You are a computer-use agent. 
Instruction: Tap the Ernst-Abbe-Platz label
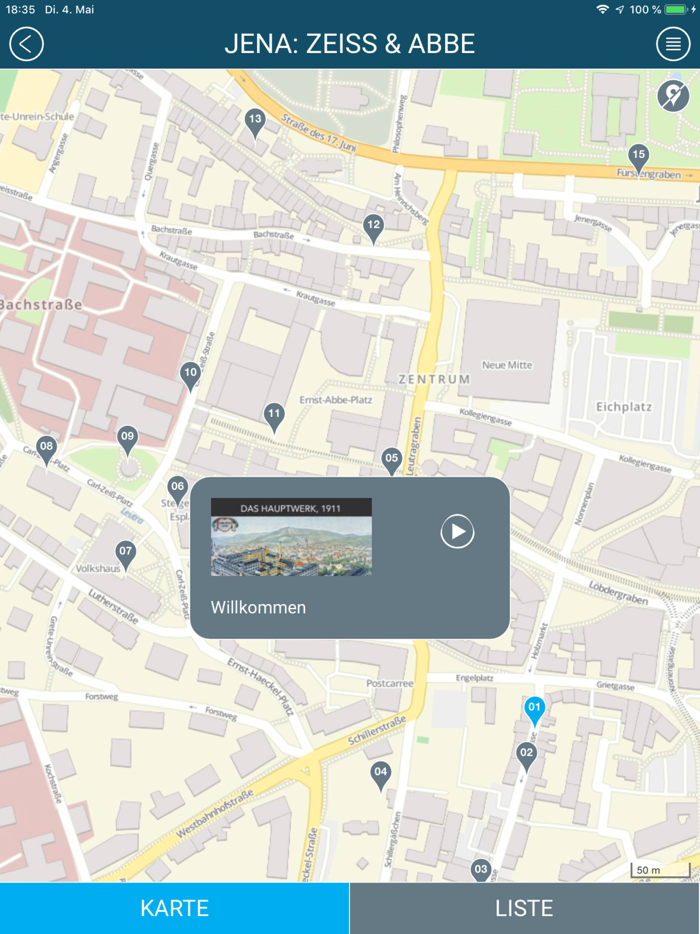pyautogui.click(x=335, y=400)
